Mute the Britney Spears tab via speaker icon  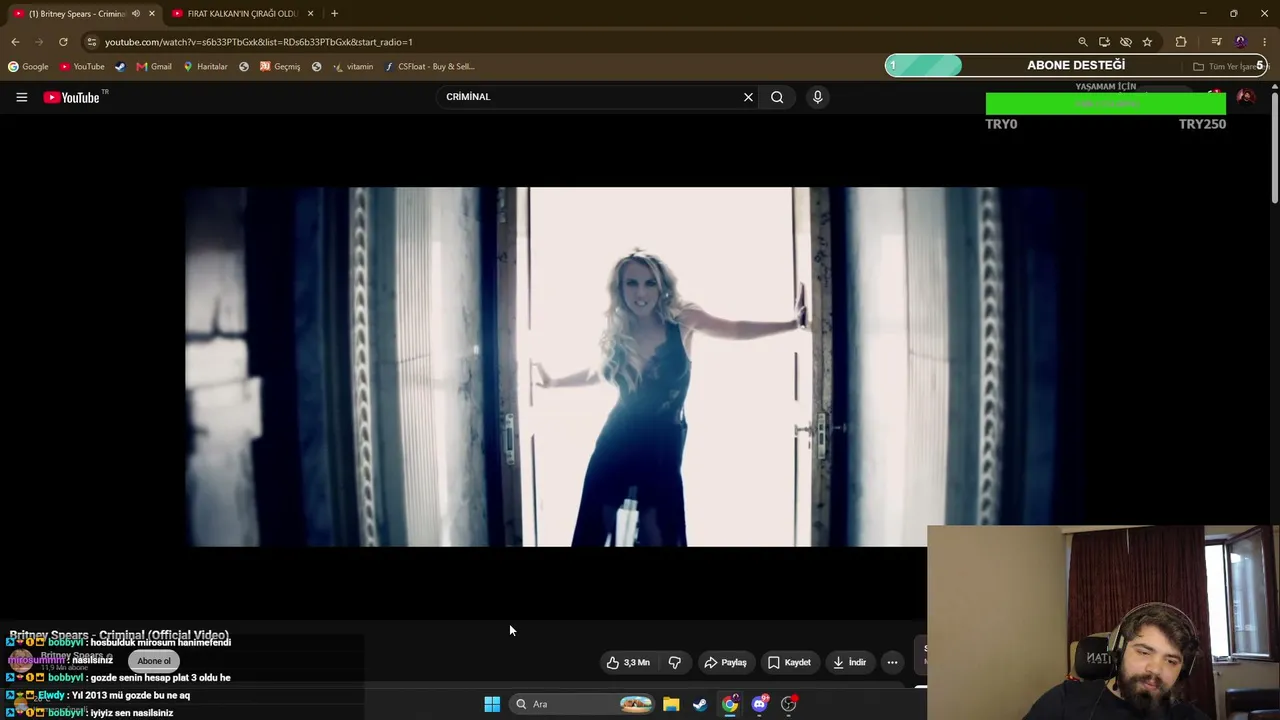click(136, 13)
